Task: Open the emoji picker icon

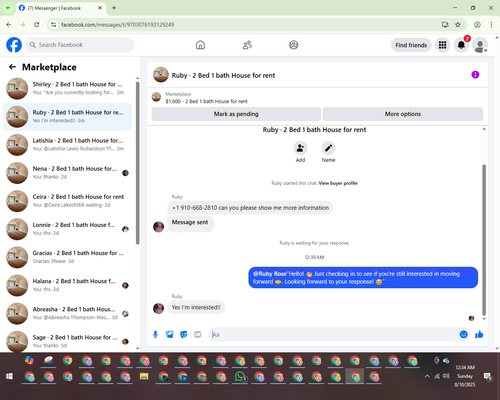Action: click(463, 334)
